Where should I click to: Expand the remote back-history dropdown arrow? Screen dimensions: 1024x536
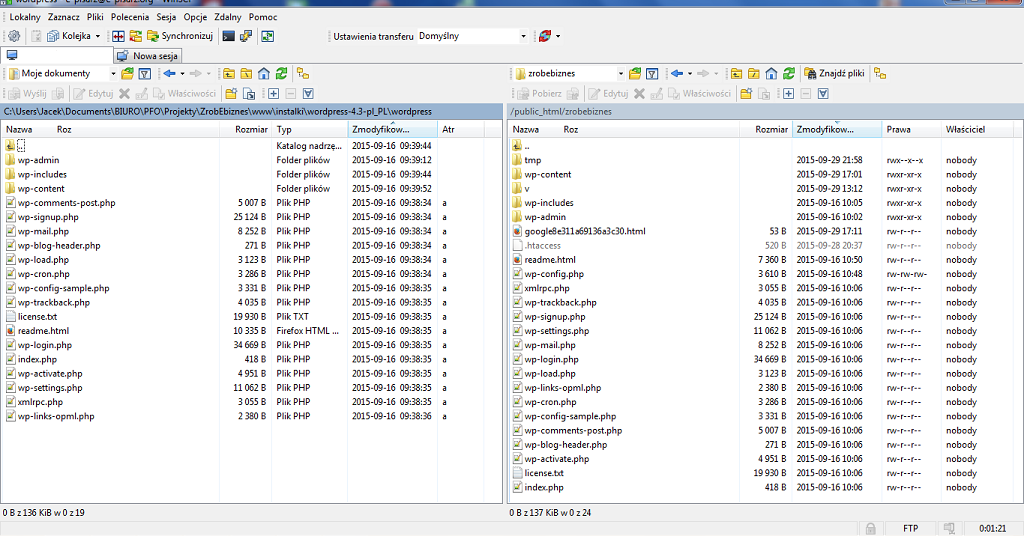coord(690,74)
